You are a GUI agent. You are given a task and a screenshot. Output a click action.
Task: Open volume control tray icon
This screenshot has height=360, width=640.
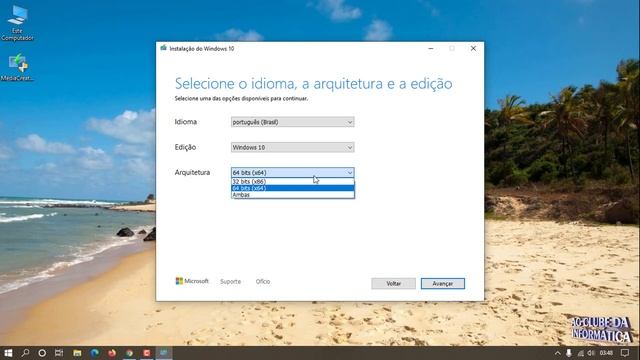tap(591, 353)
